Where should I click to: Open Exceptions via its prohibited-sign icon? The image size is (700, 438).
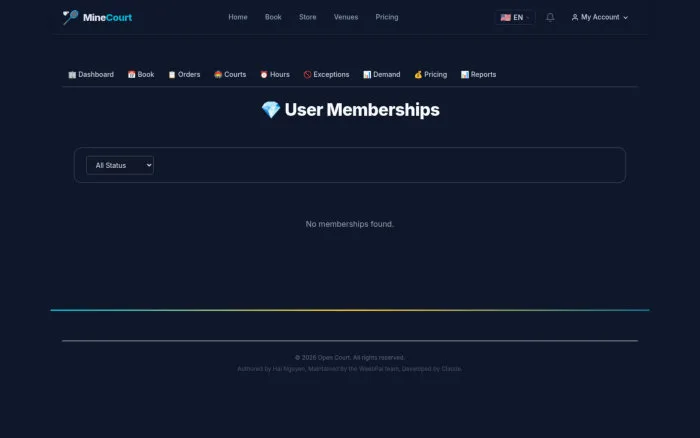coord(307,75)
